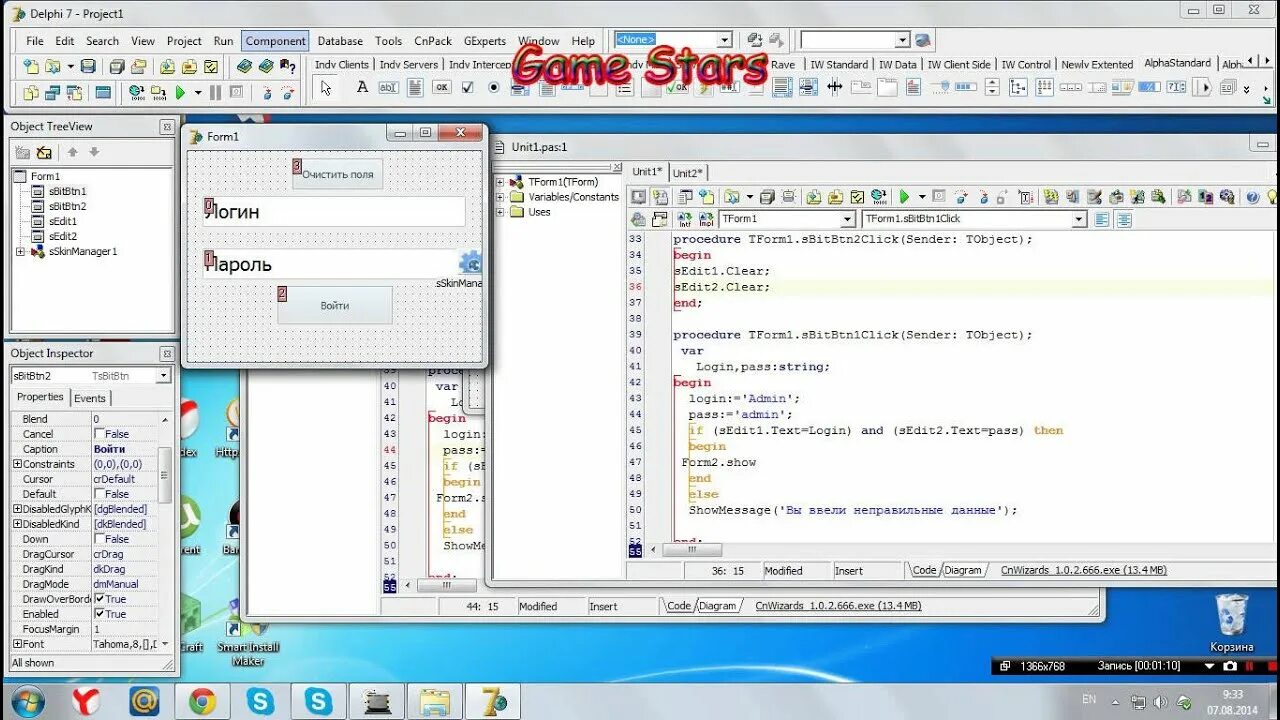Select the tree view component in palette
Image resolution: width=1280 pixels, height=720 pixels.
pyautogui.click(x=1018, y=87)
